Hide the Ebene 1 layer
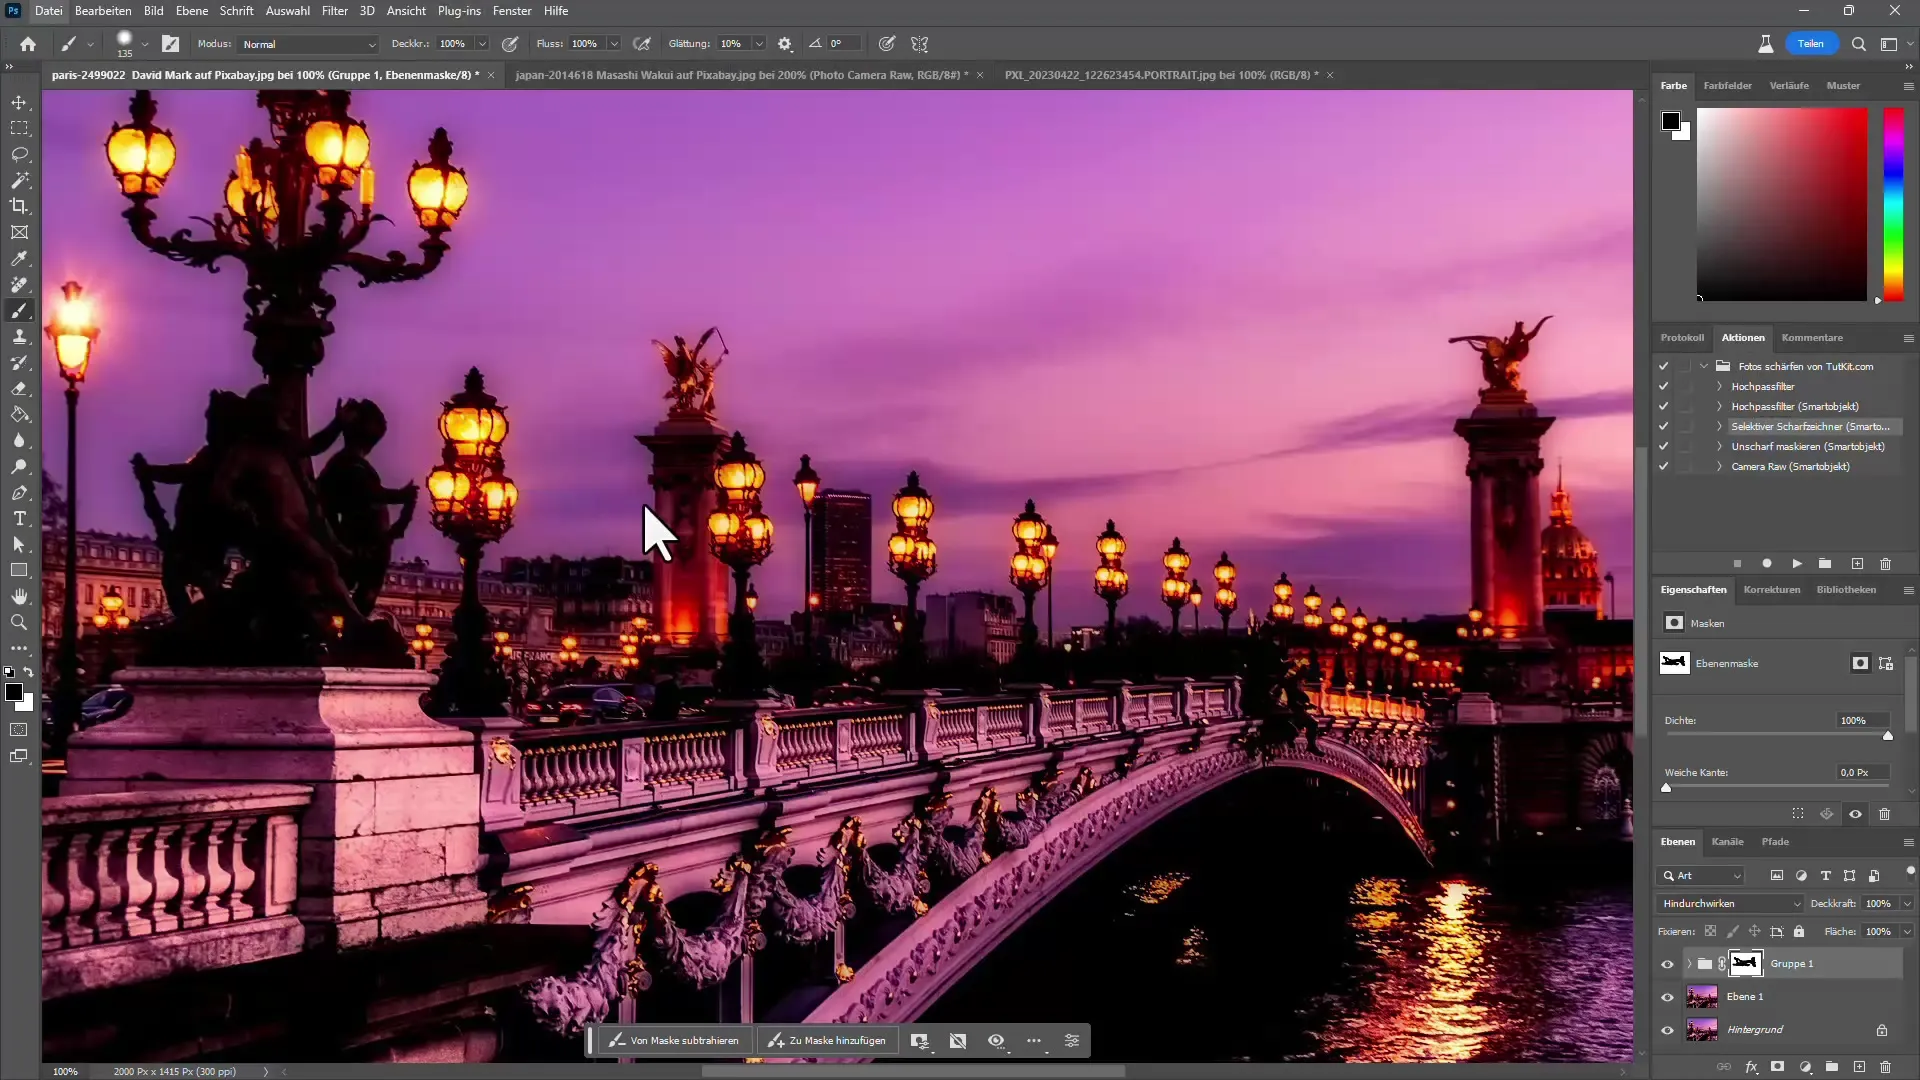The image size is (1920, 1080). (1667, 997)
